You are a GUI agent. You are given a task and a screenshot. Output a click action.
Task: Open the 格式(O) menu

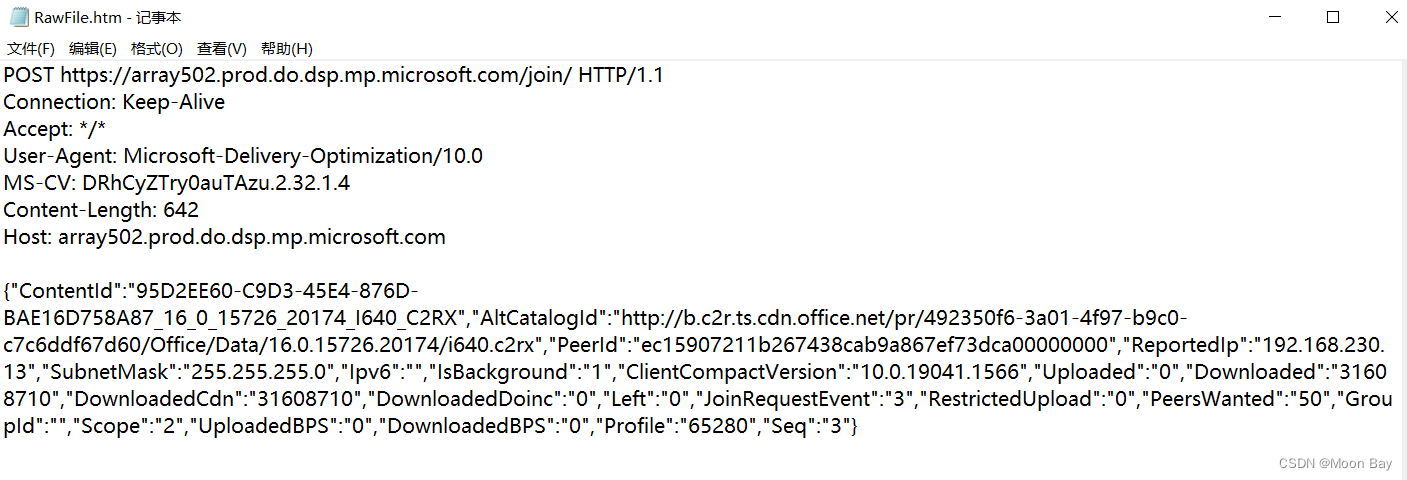pyautogui.click(x=157, y=48)
